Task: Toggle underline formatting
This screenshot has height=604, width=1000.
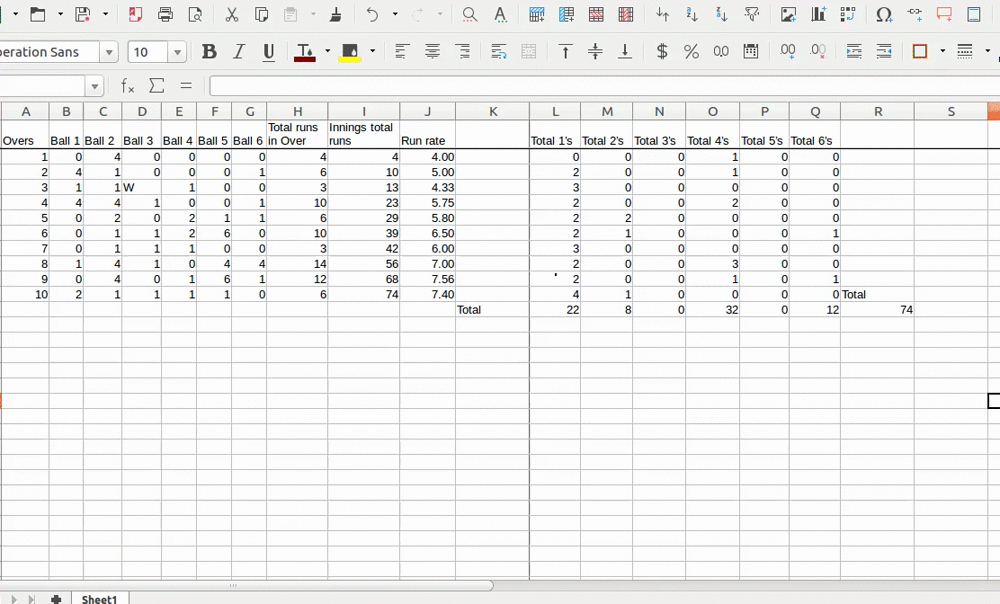Action: tap(268, 52)
